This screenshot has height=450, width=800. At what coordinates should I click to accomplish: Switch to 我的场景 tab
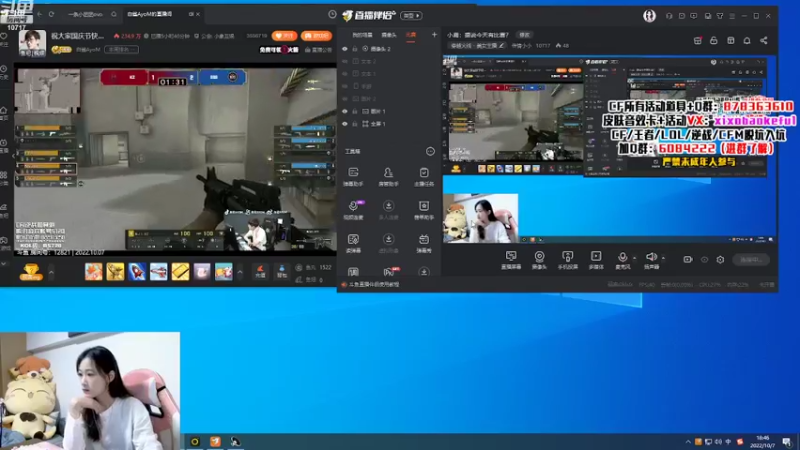click(362, 35)
